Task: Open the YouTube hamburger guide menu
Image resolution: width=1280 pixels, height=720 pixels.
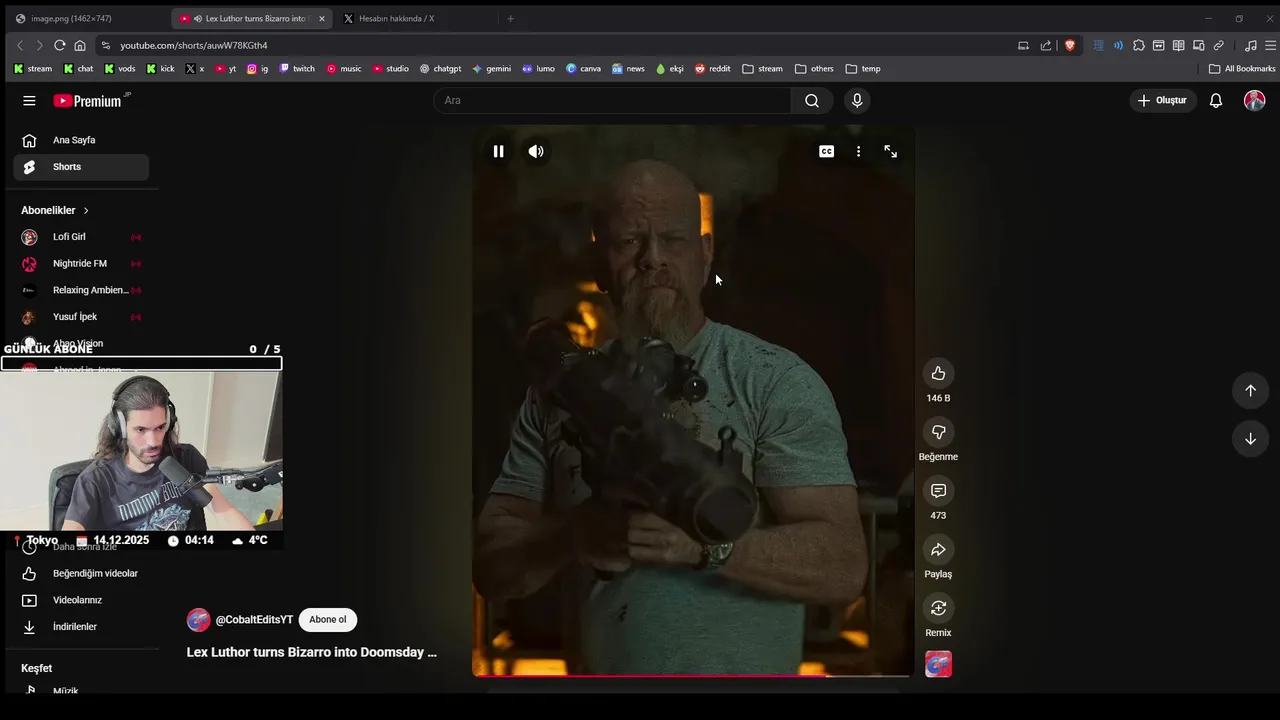Action: click(x=29, y=100)
